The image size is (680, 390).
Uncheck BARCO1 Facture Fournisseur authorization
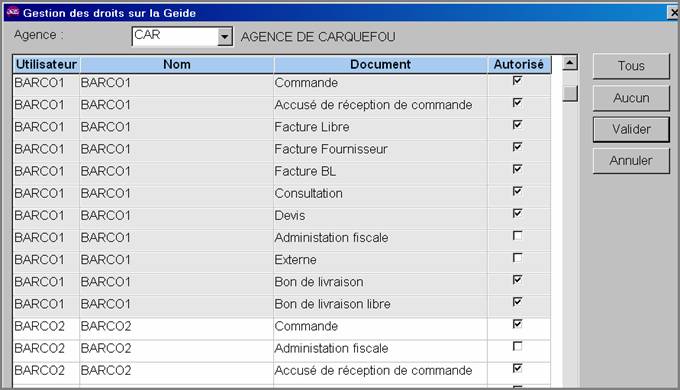pyautogui.click(x=517, y=147)
